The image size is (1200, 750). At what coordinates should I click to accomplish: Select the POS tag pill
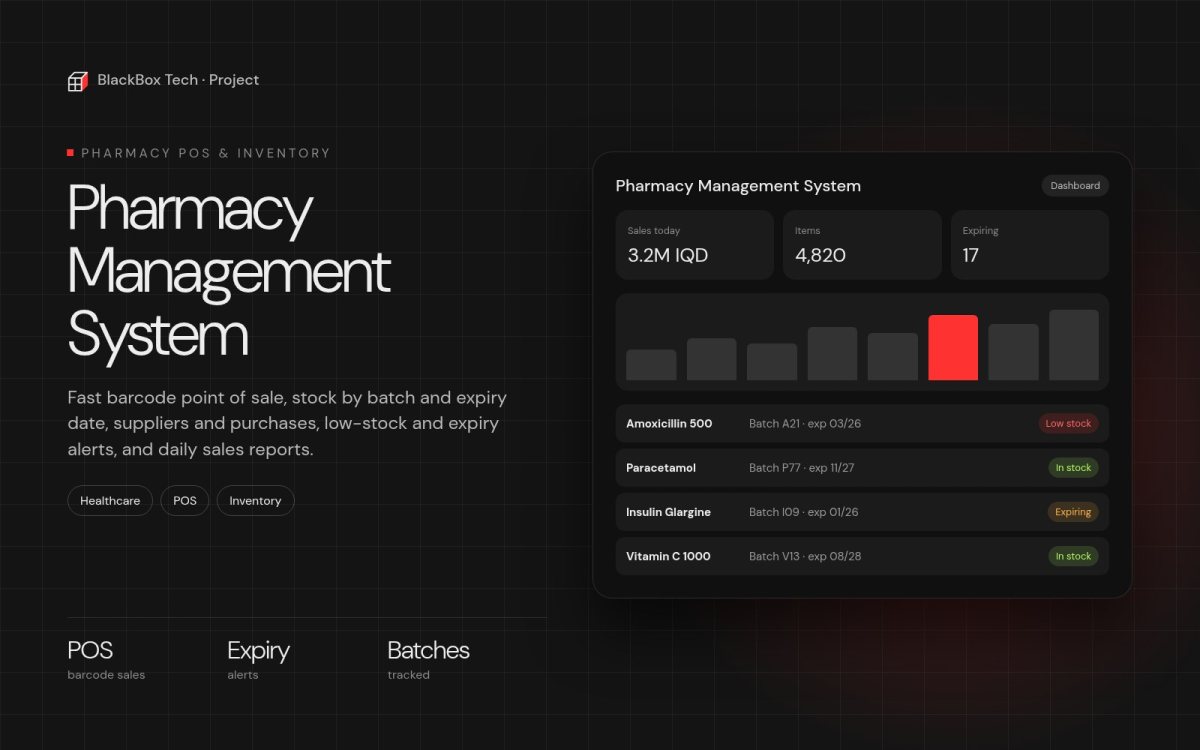pyautogui.click(x=185, y=501)
